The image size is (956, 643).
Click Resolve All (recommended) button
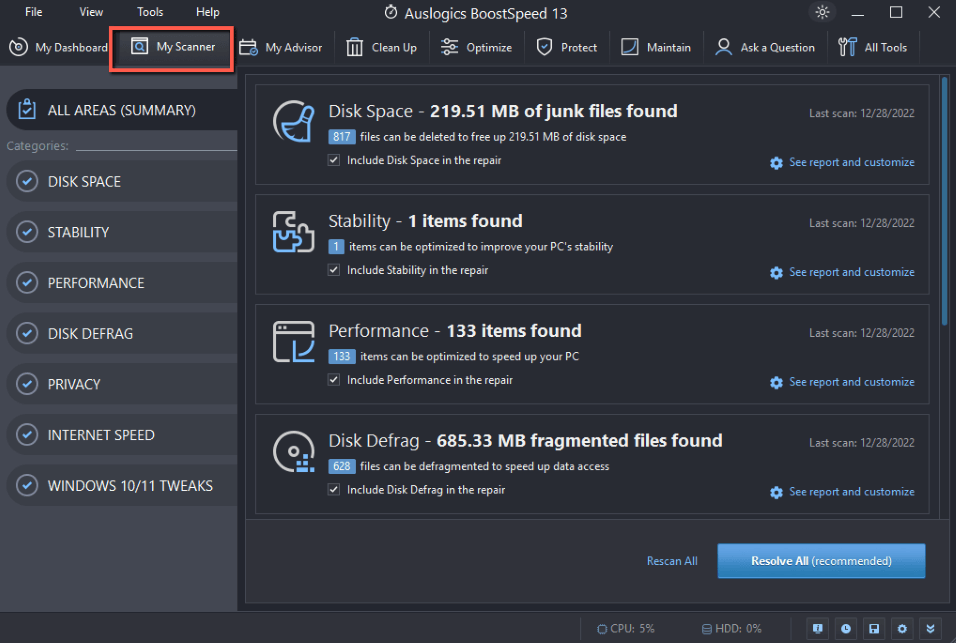pyautogui.click(x=821, y=561)
